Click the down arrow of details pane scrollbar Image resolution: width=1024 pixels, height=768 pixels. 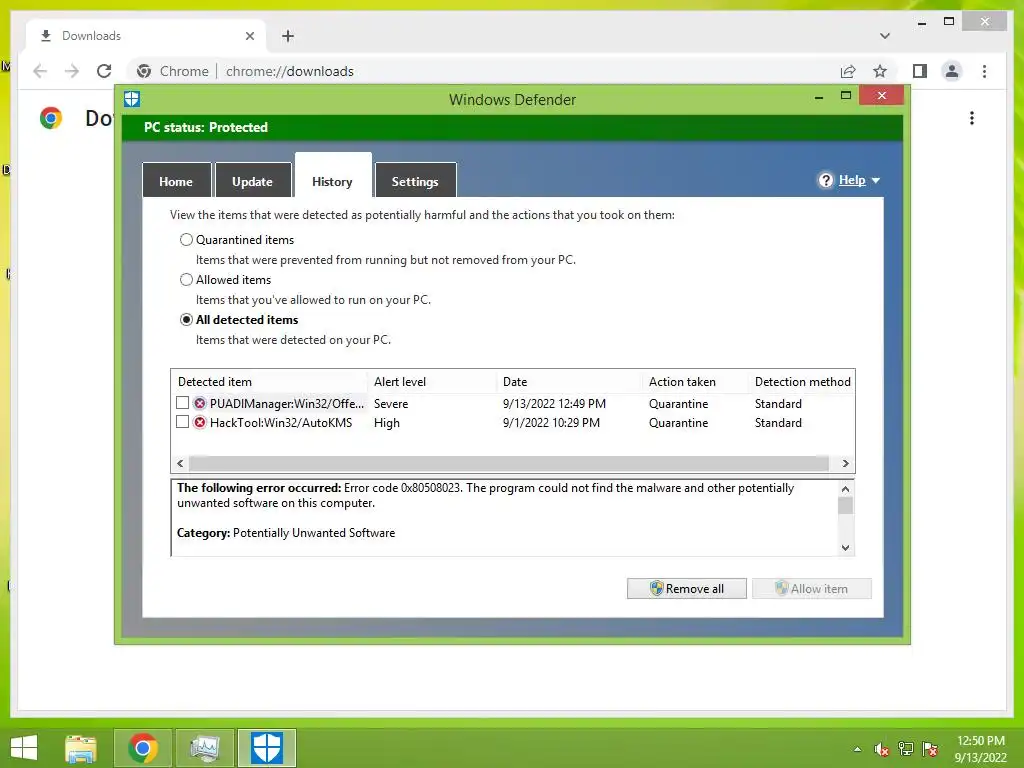846,547
